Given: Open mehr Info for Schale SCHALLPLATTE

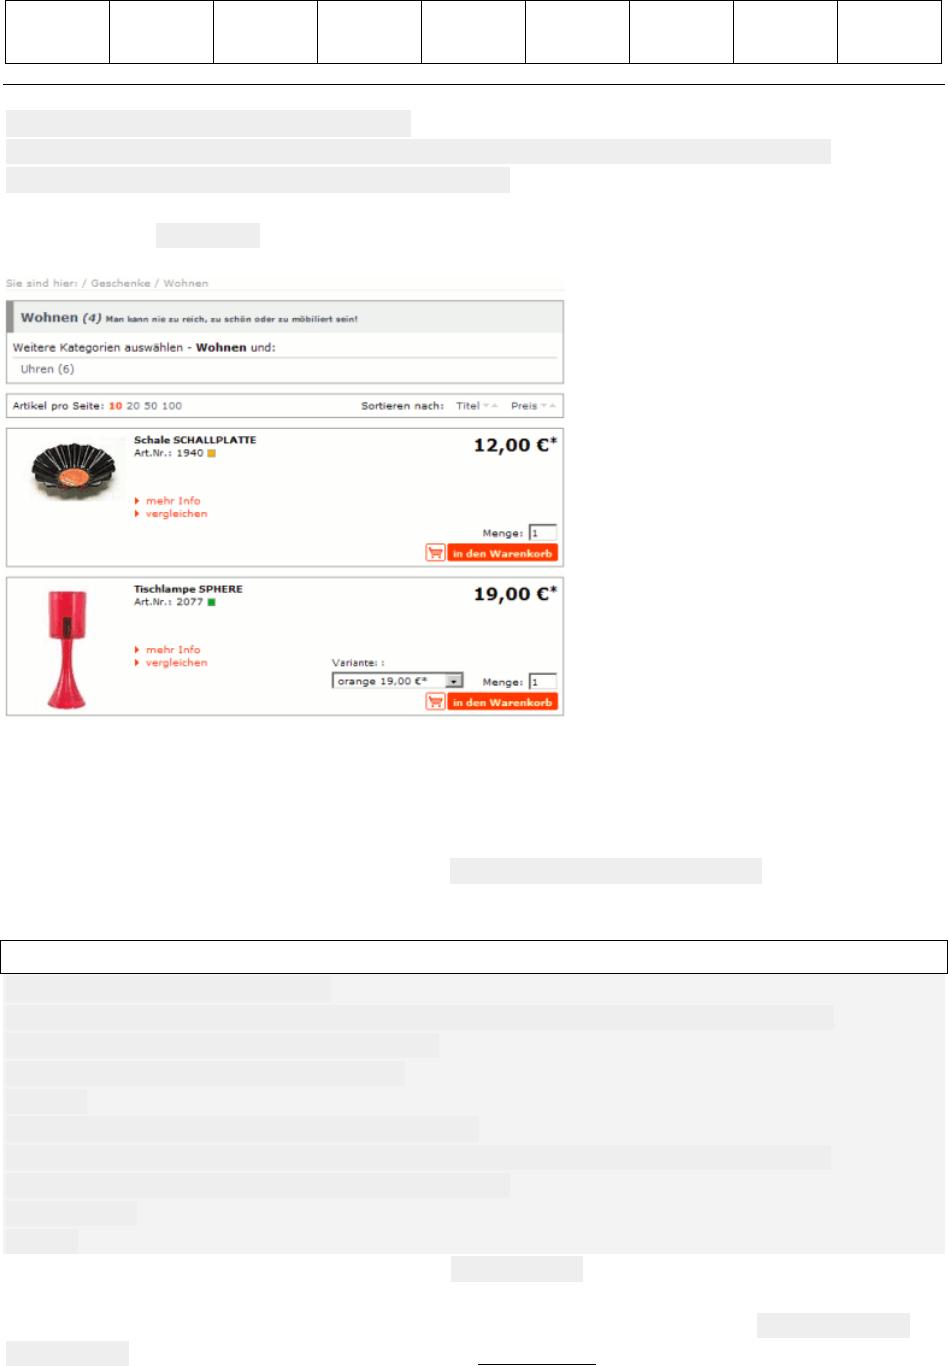Looking at the screenshot, I should point(173,500).
